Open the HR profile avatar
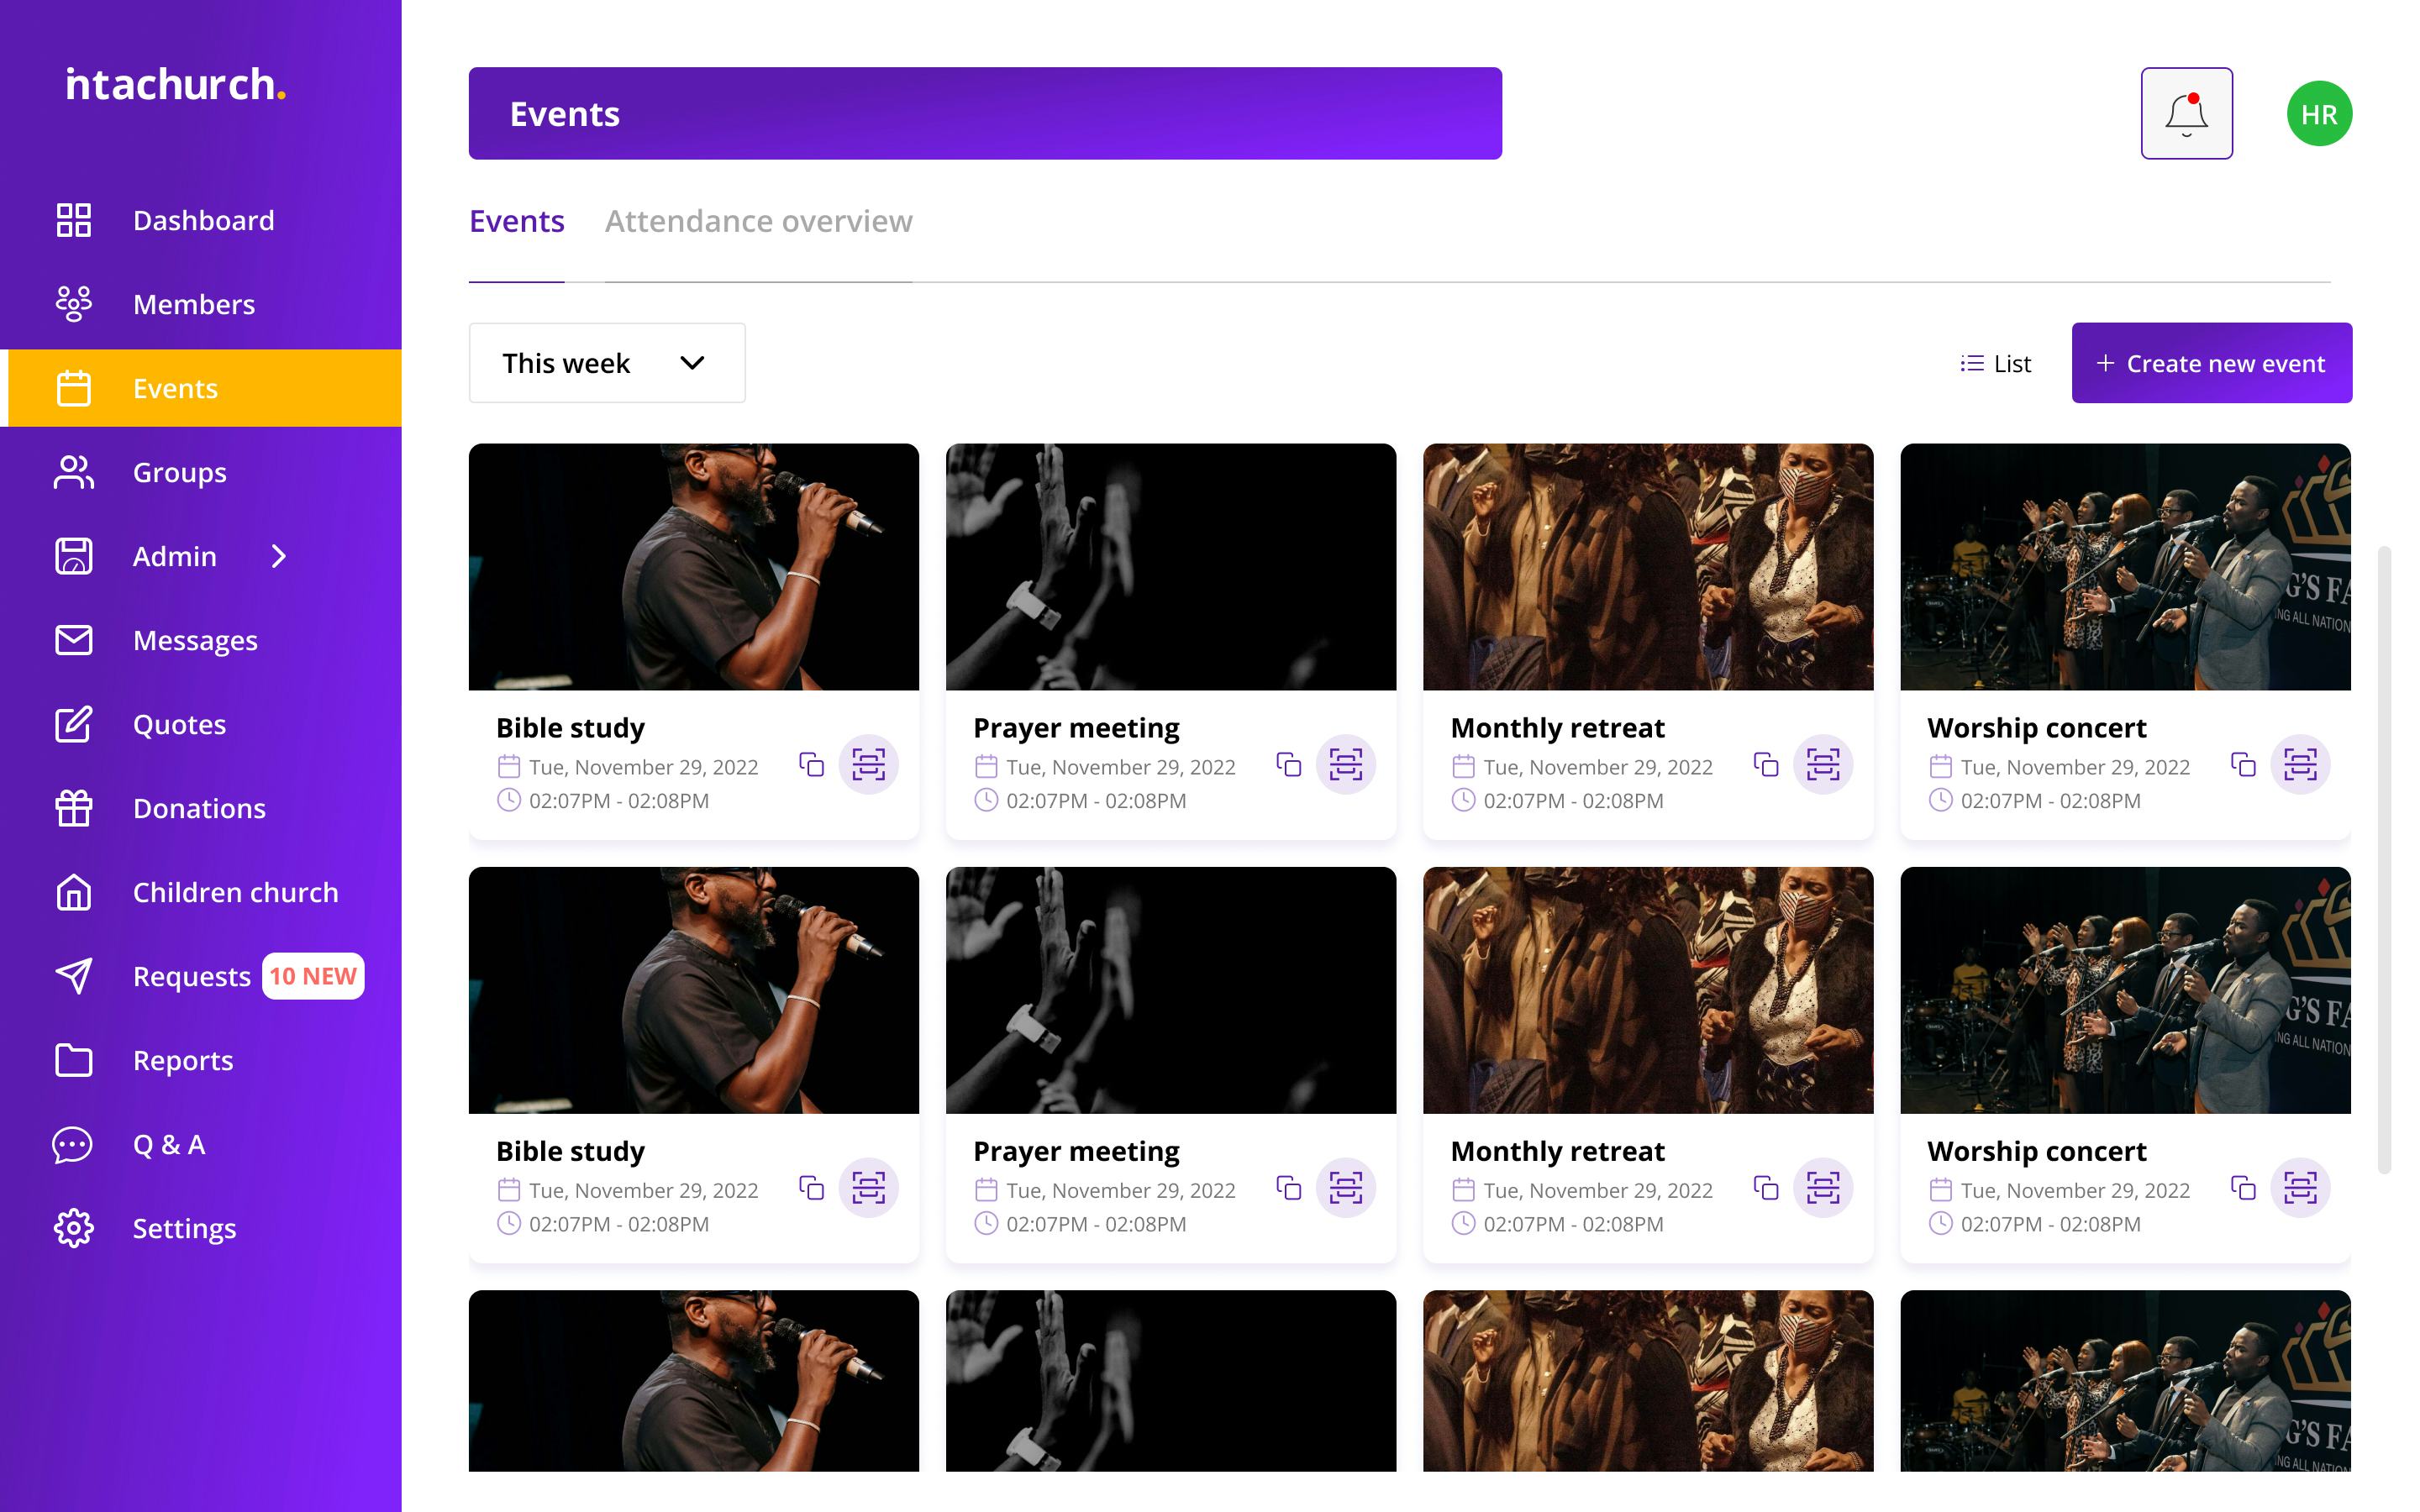Screen dimensions: 2420x1512 point(2318,114)
